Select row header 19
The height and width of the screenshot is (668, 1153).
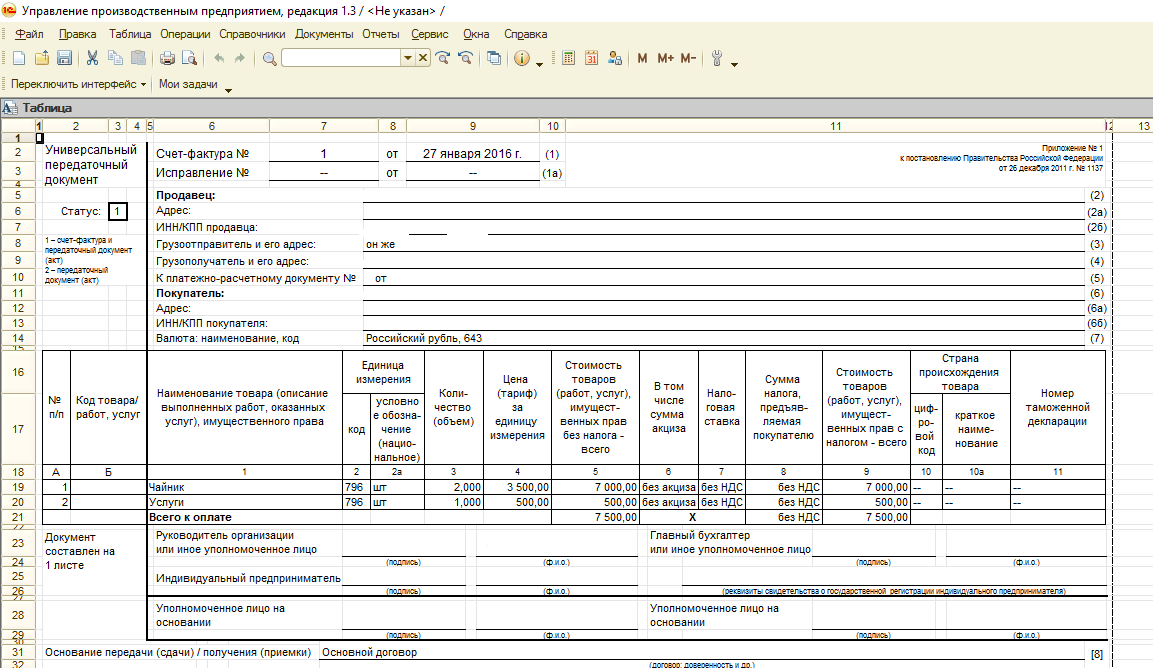[x=18, y=487]
